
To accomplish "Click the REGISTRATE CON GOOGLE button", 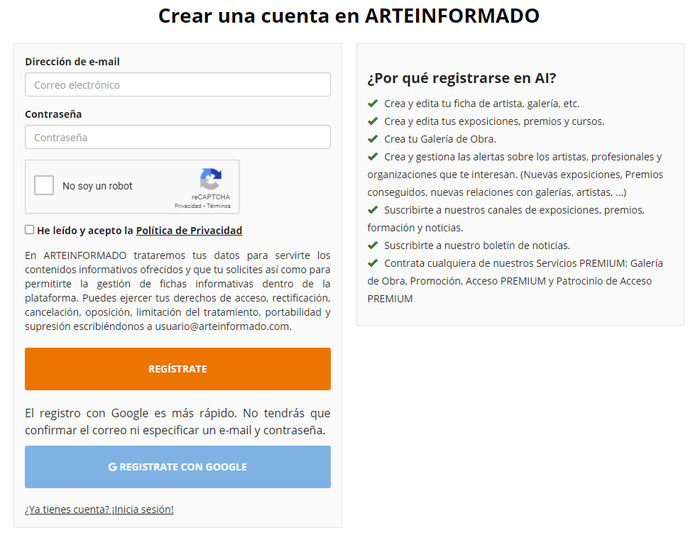I will pyautogui.click(x=178, y=467).
